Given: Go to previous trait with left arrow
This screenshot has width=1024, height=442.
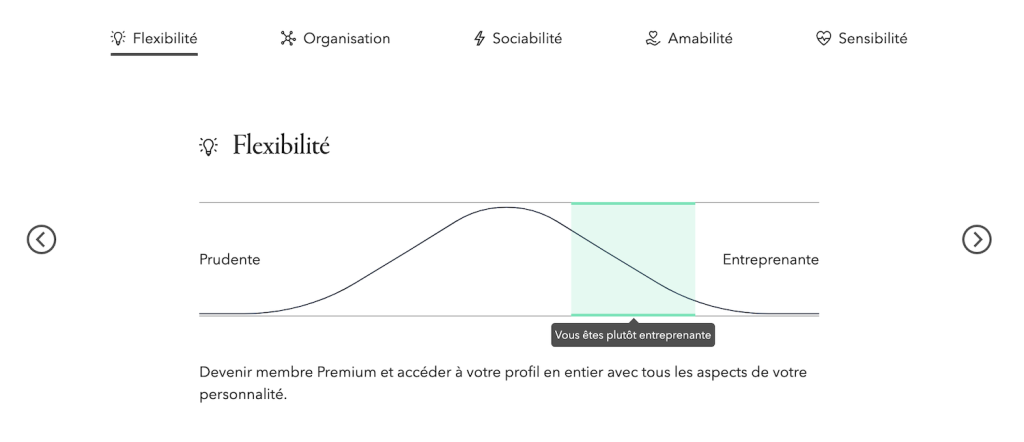Looking at the screenshot, I should tap(41, 238).
